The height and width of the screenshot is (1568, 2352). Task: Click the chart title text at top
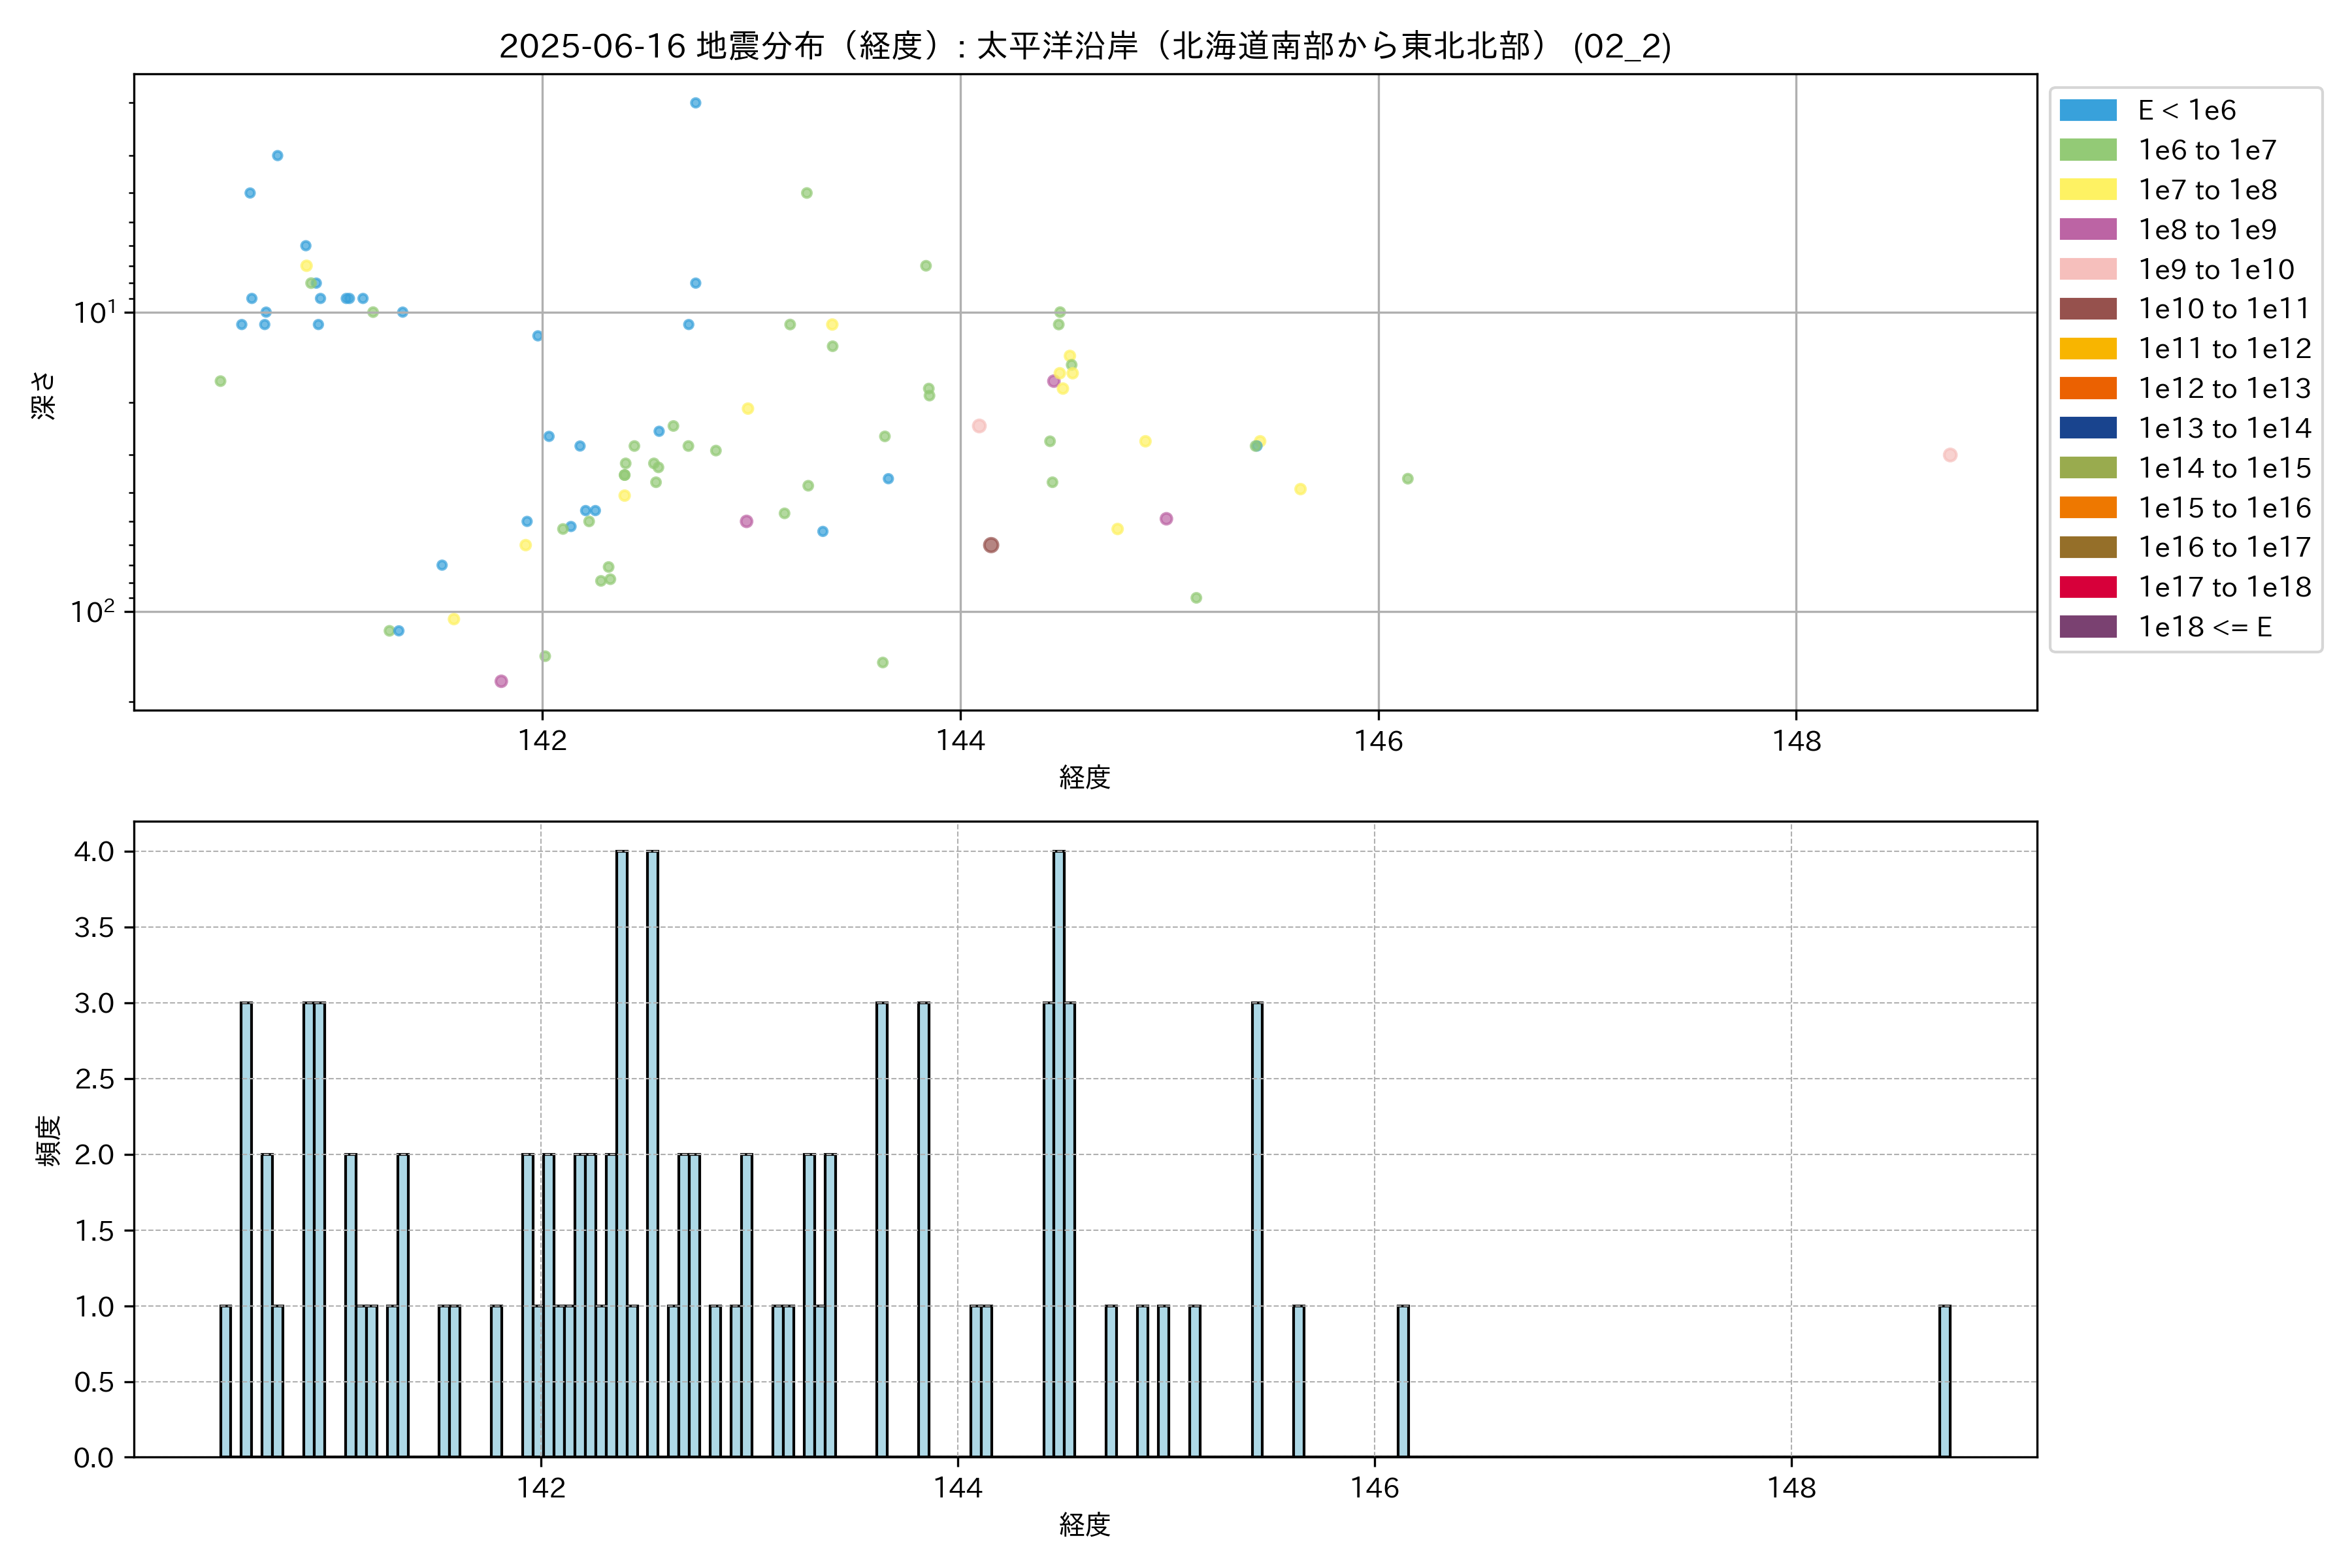1085,46
